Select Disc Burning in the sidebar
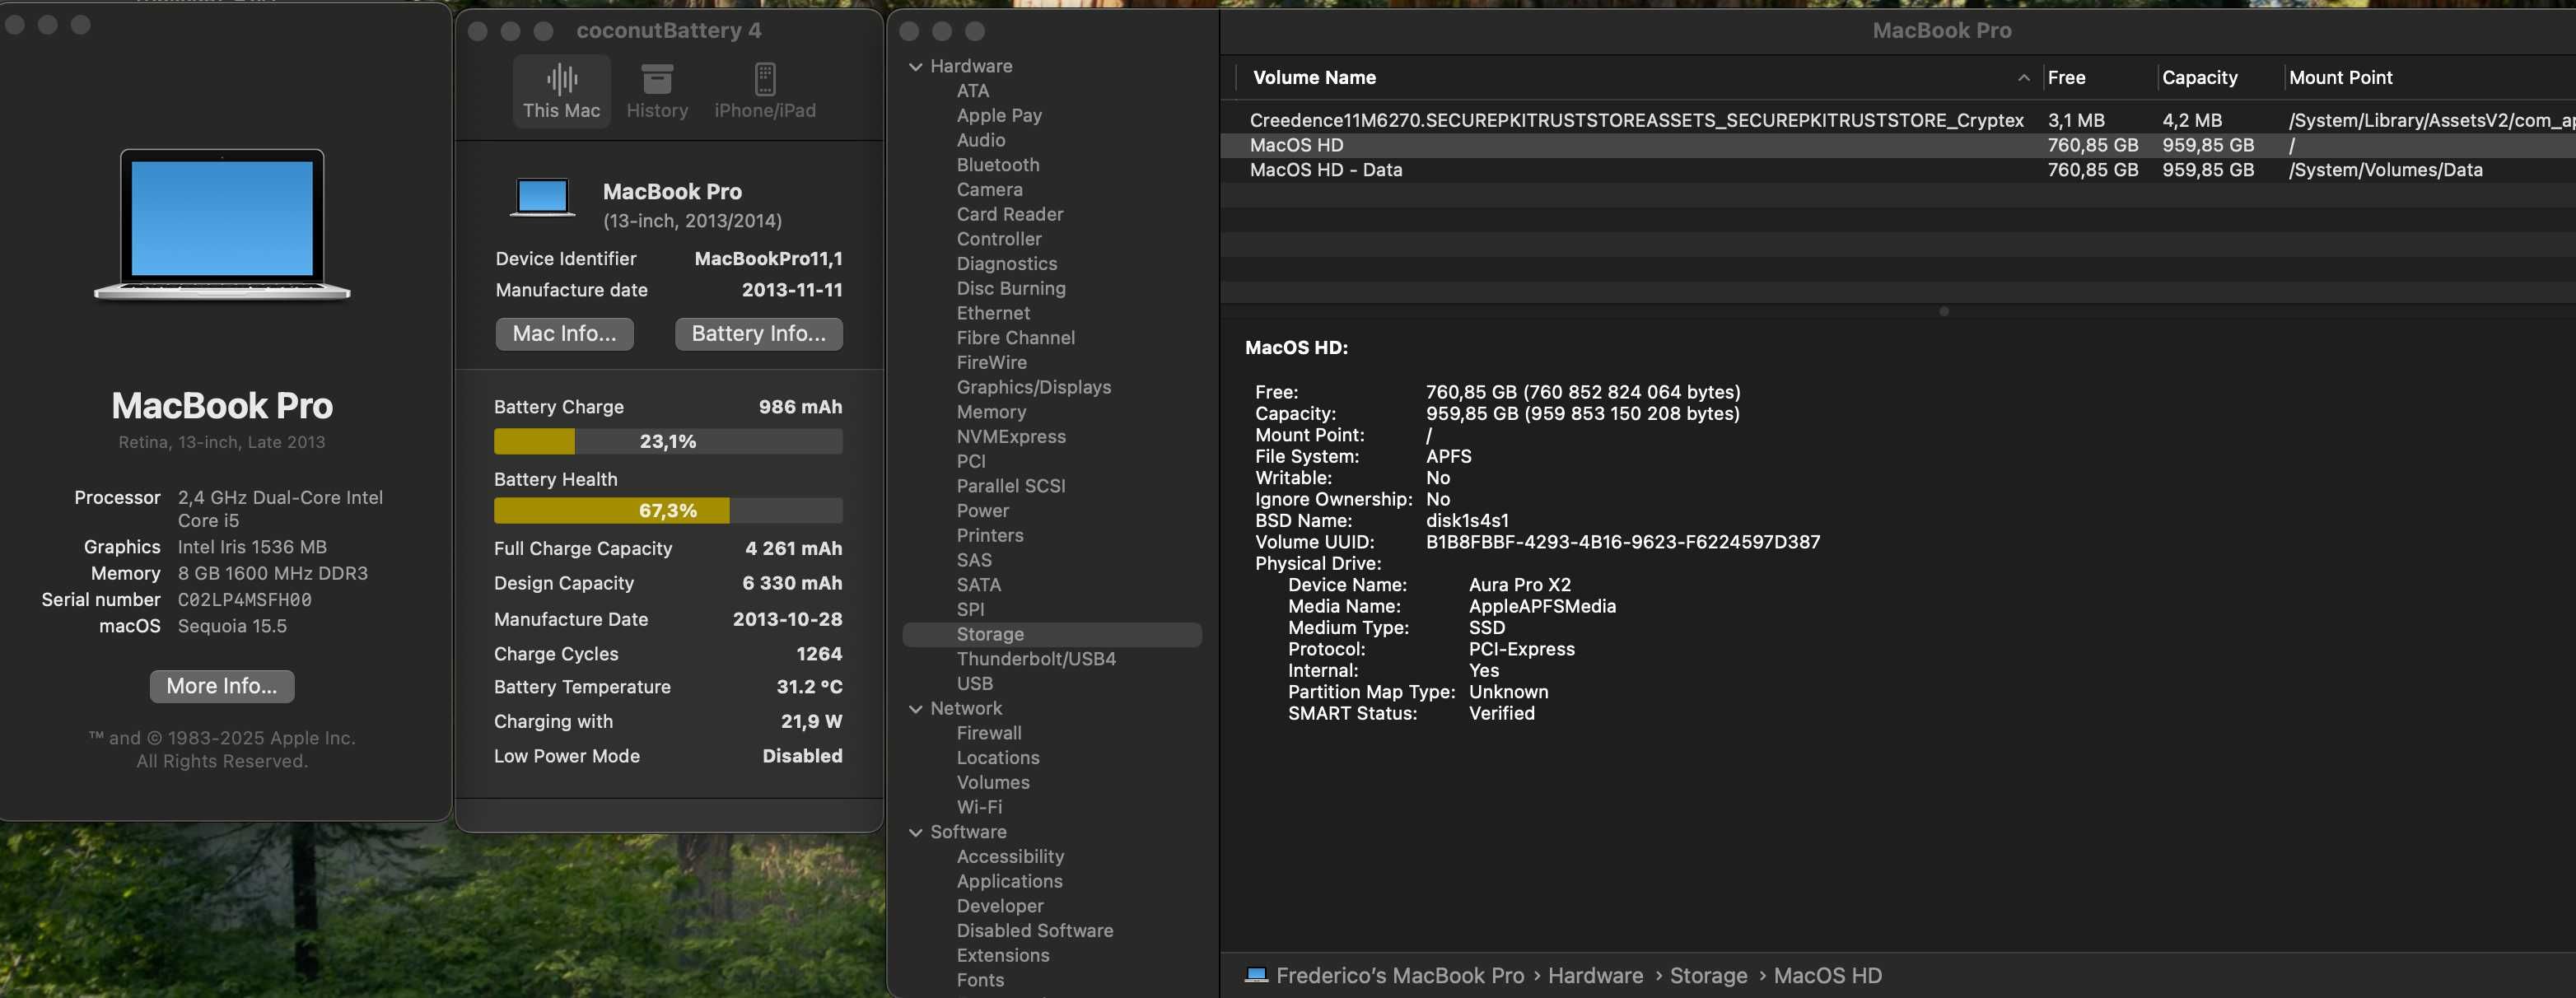Image resolution: width=2576 pixels, height=998 pixels. pyautogui.click(x=1010, y=289)
